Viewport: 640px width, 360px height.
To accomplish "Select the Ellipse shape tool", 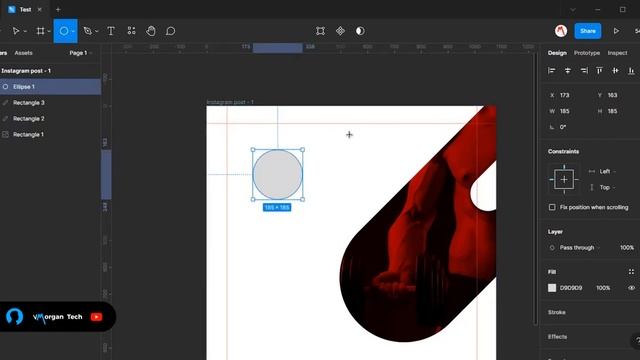I will coord(64,31).
